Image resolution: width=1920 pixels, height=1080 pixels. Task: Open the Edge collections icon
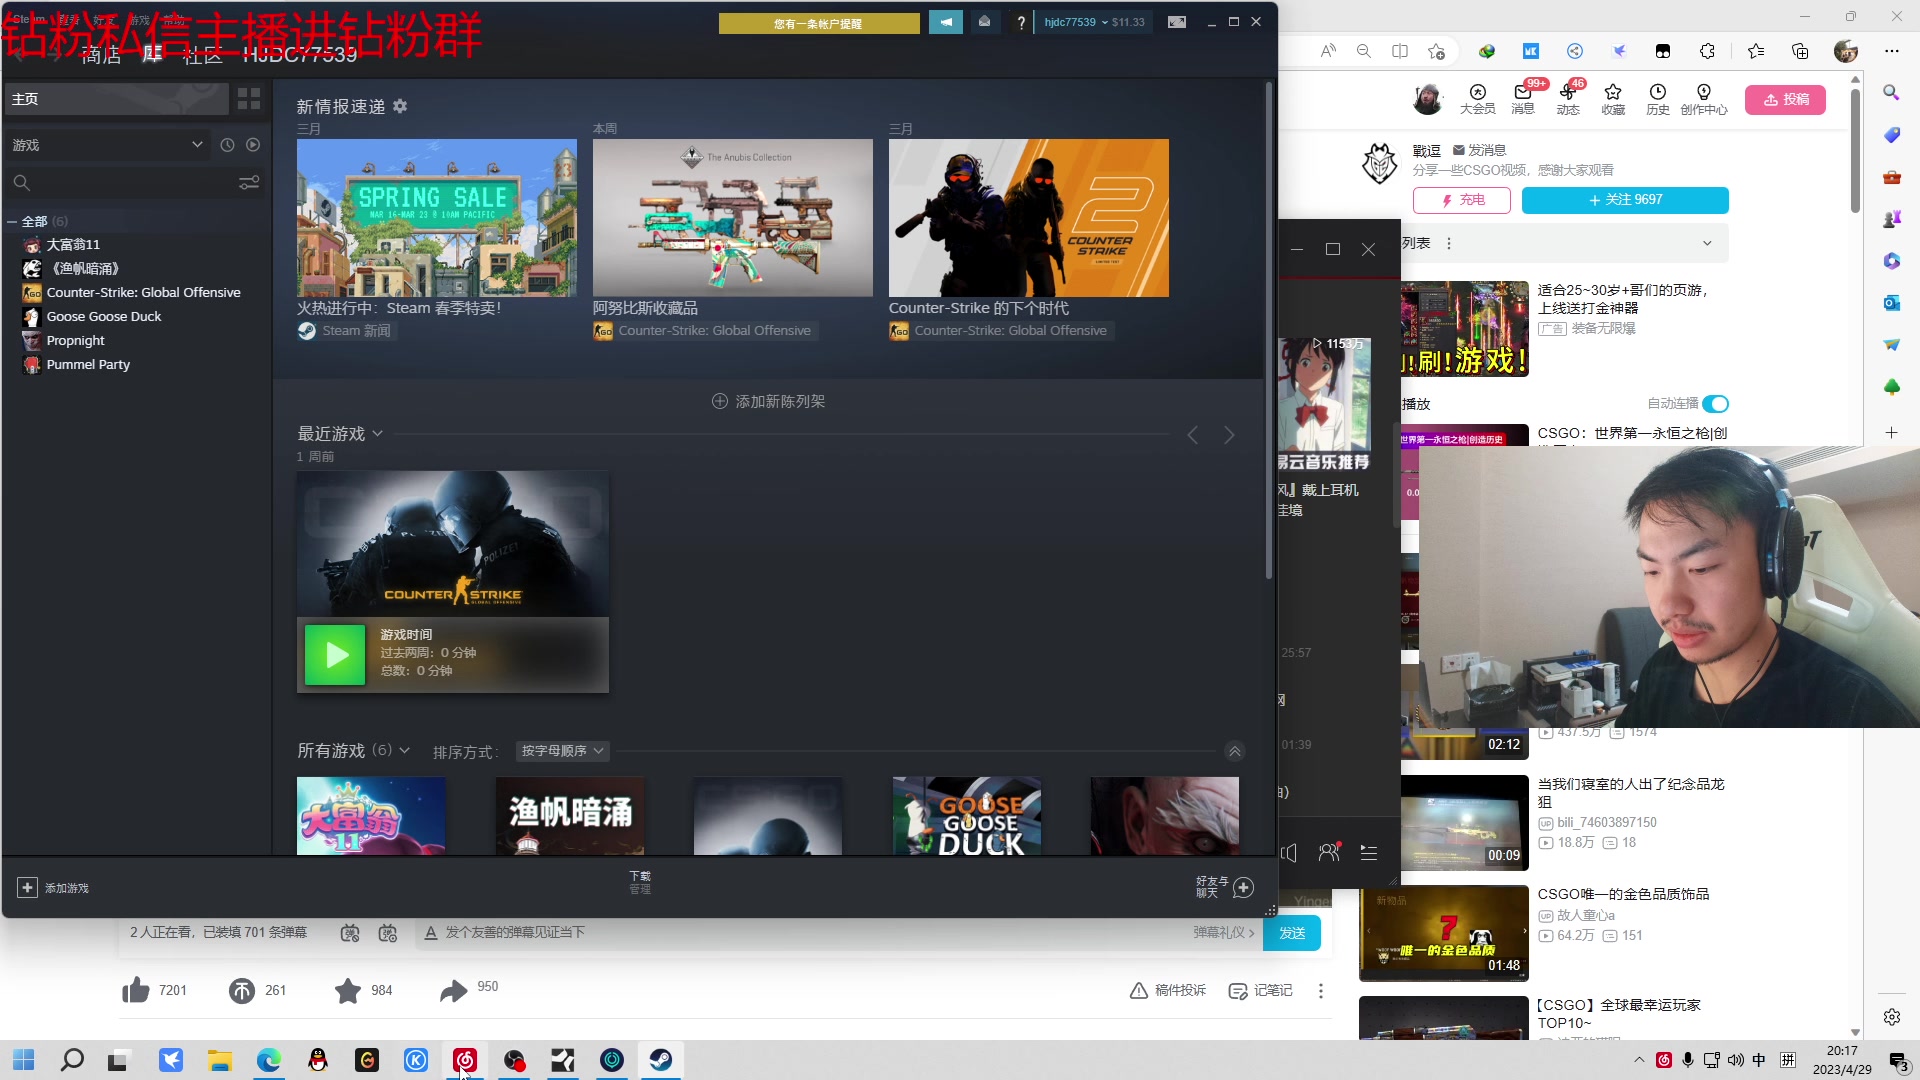pyautogui.click(x=1800, y=51)
